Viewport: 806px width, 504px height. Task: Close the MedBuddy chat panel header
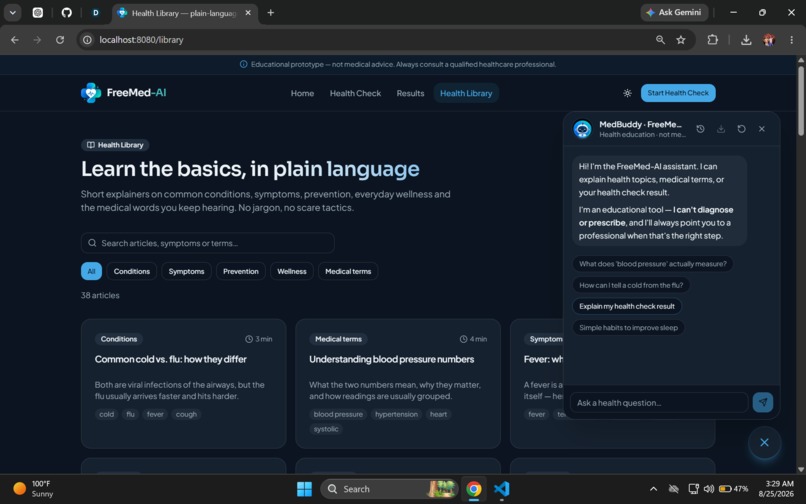pos(762,129)
